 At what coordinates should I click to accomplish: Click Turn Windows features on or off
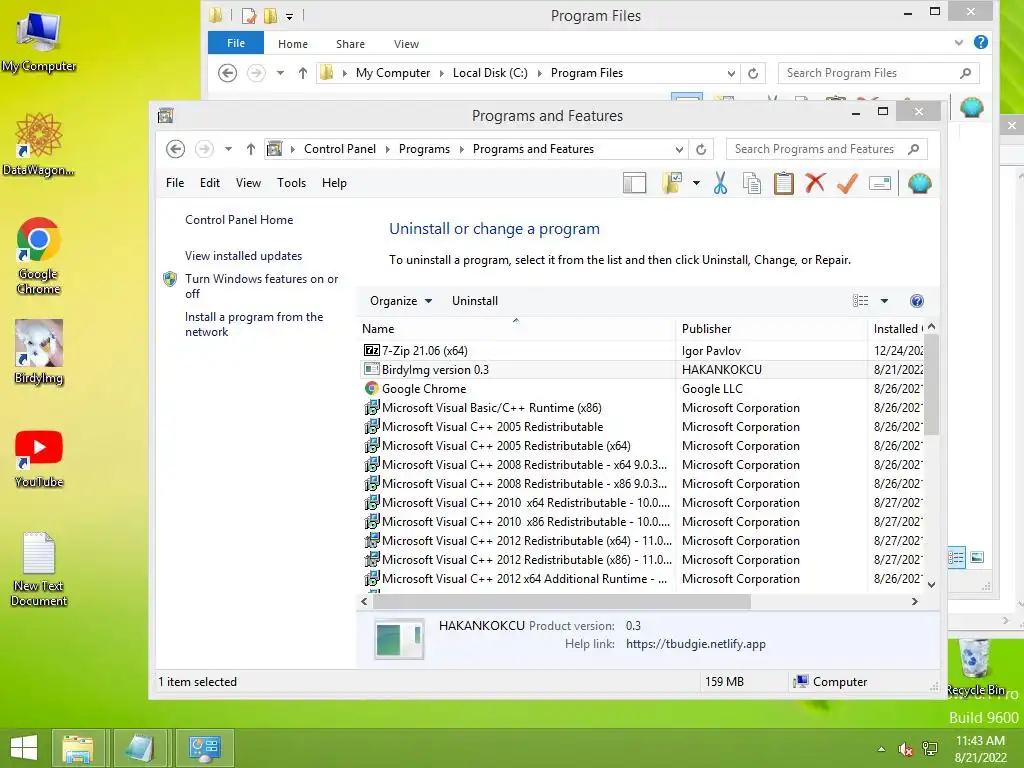pos(261,286)
